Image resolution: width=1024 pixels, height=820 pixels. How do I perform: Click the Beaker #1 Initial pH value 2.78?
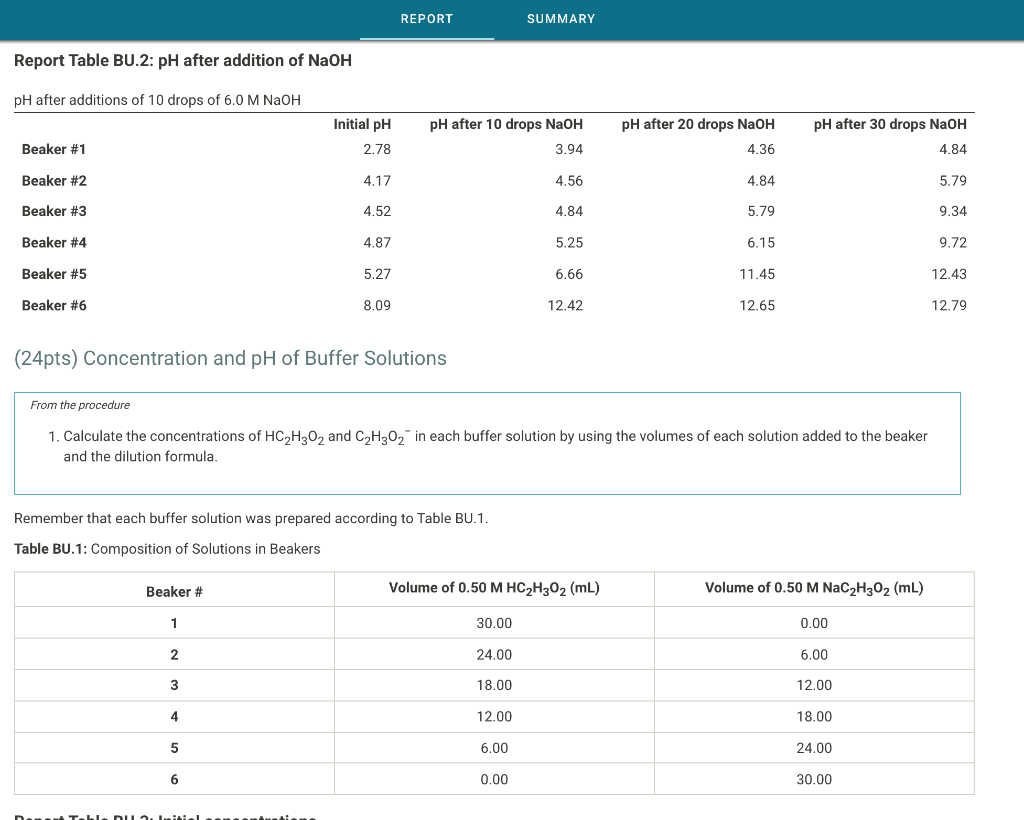(378, 149)
